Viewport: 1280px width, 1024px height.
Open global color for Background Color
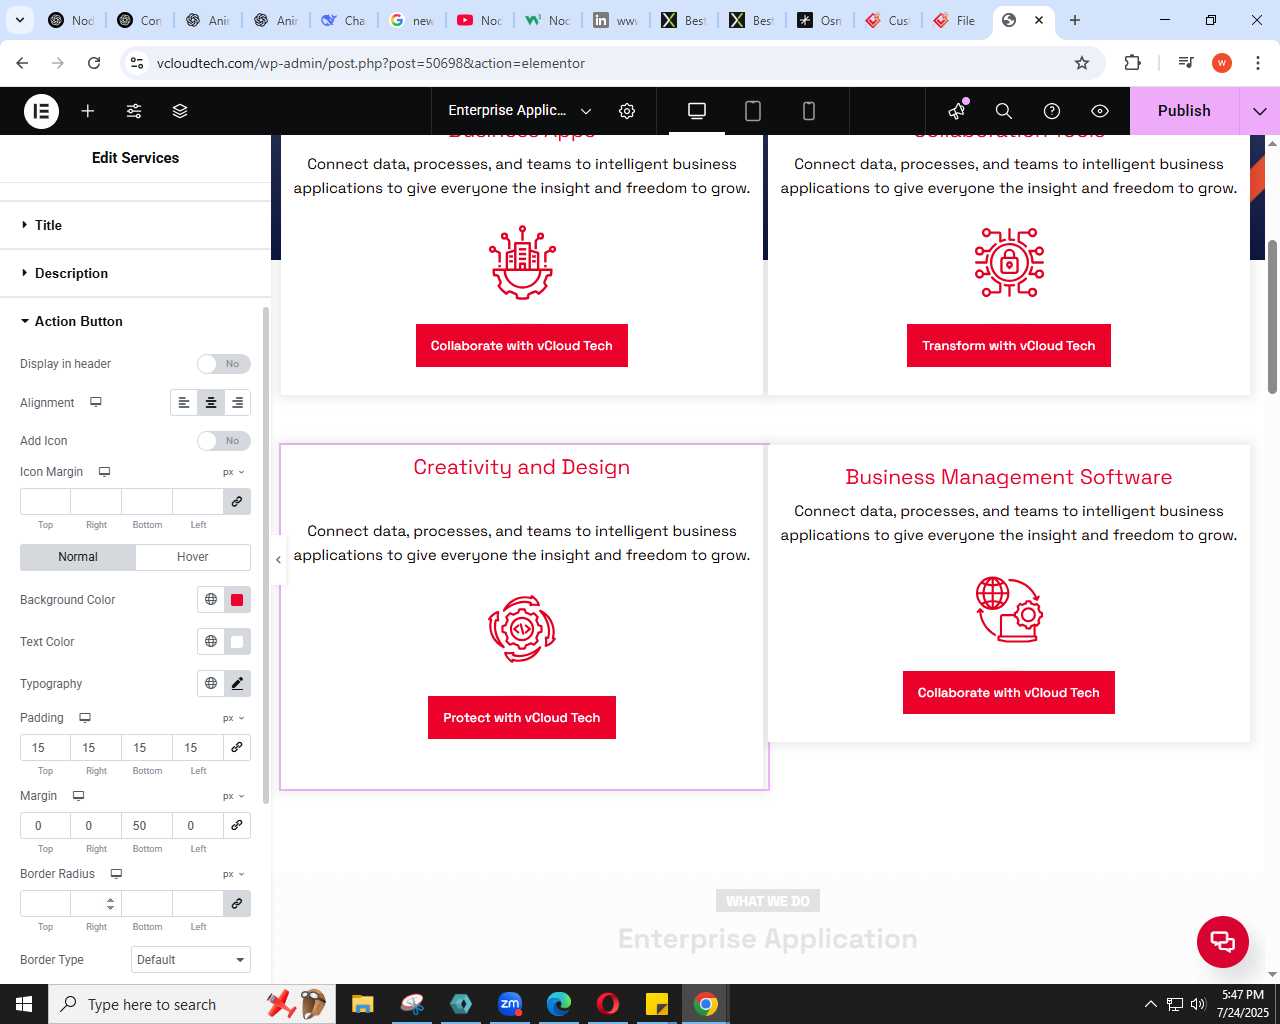tap(211, 600)
